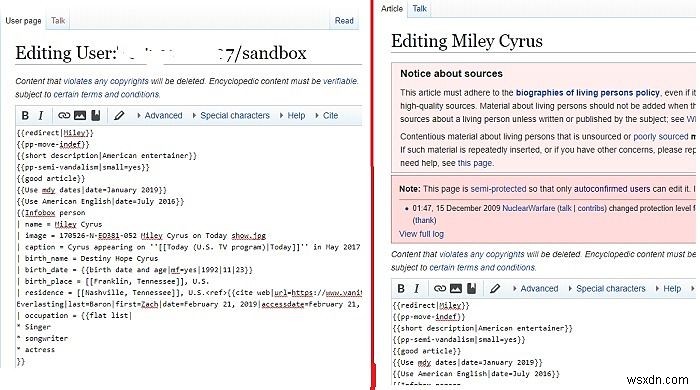Expand Advanced section in the Miley Cyrus toolbar
Viewport: 700px width, 390px height.
coord(535,289)
